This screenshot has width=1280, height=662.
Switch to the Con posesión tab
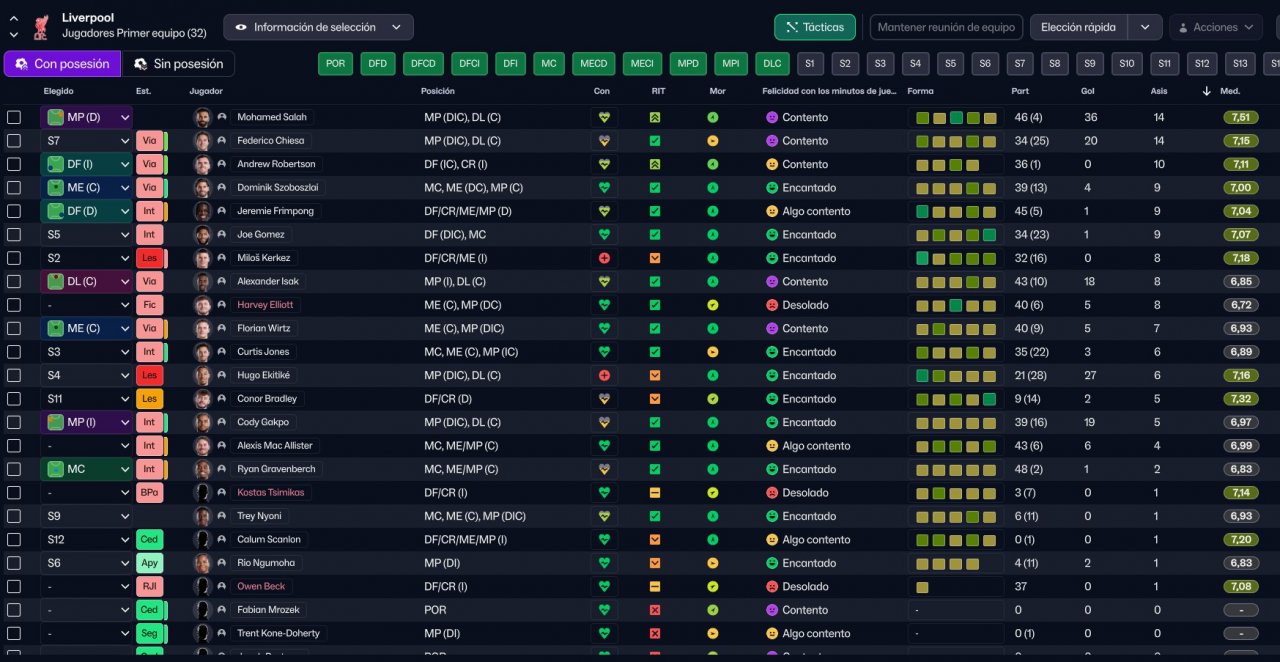(x=62, y=64)
